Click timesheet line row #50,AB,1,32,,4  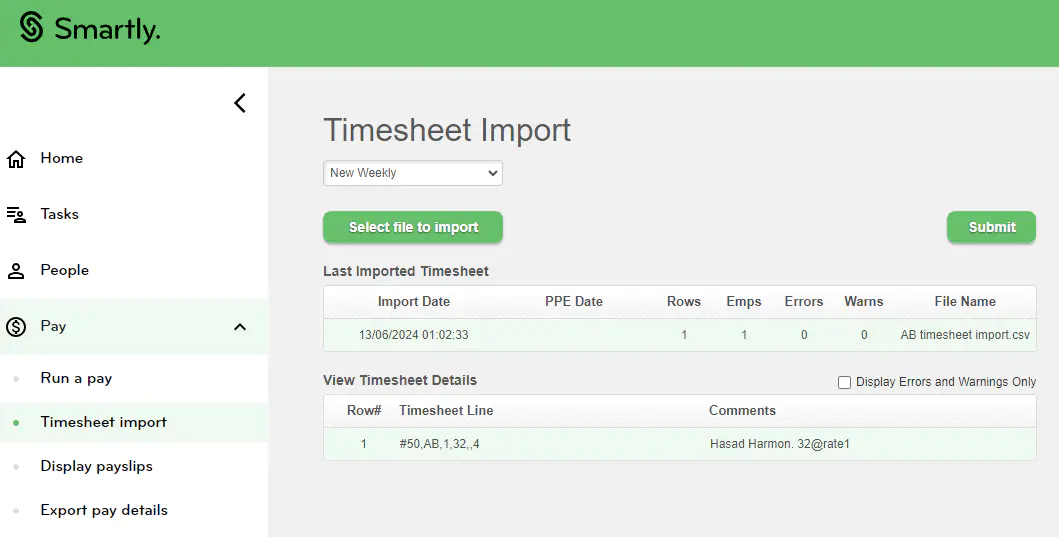[x=439, y=444]
